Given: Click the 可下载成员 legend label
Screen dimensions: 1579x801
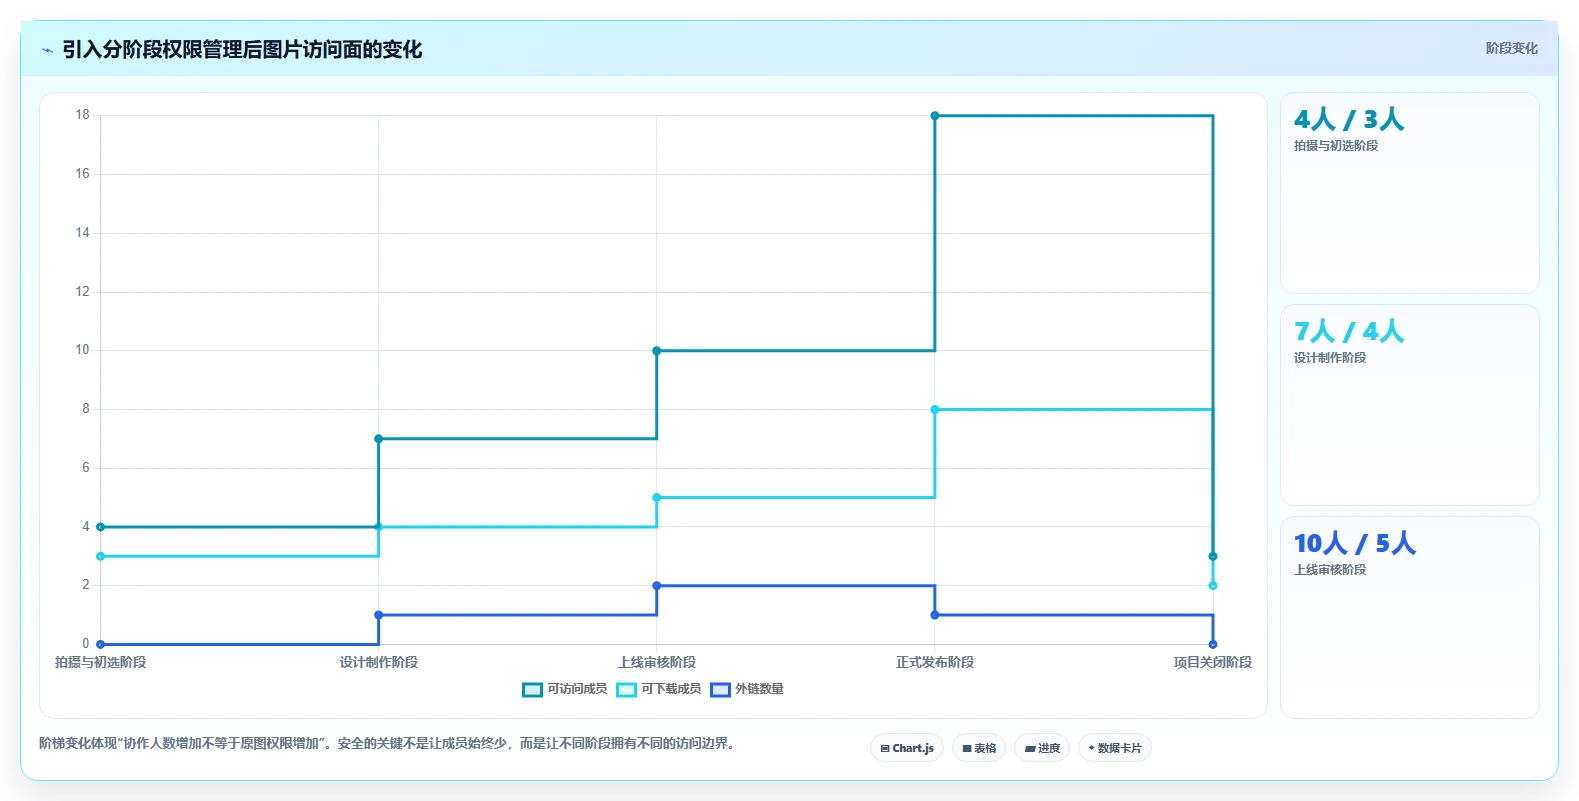Looking at the screenshot, I should click(671, 689).
